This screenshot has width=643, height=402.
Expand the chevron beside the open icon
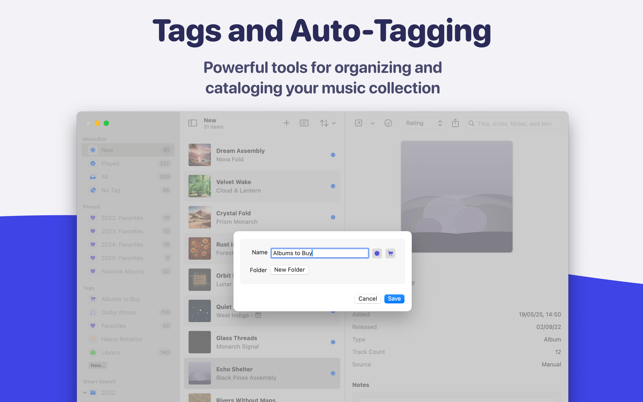point(372,123)
